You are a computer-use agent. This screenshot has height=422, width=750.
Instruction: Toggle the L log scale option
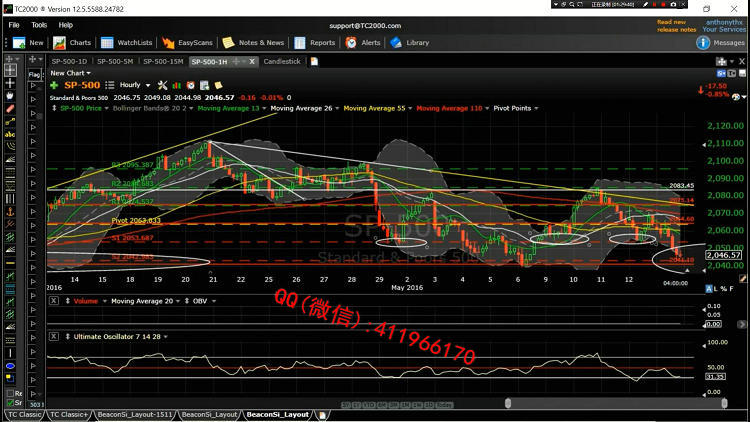(x=716, y=289)
